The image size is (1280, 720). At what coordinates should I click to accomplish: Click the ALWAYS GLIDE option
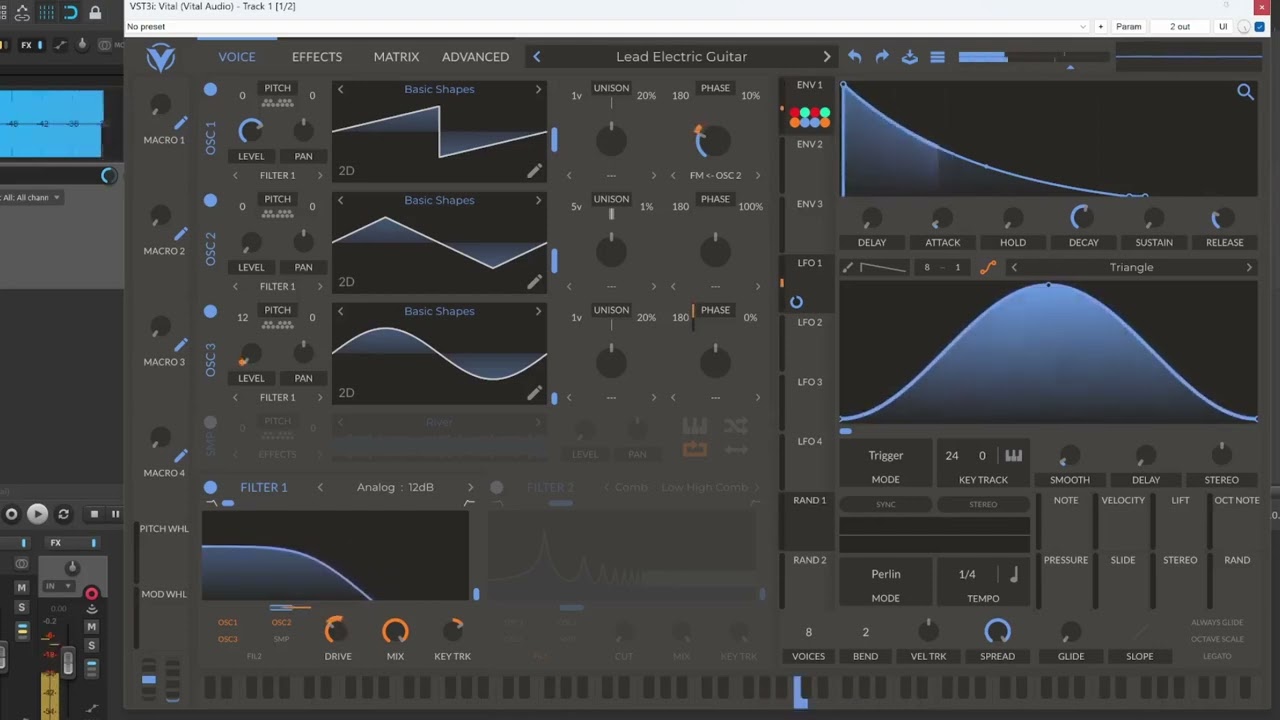(1217, 623)
